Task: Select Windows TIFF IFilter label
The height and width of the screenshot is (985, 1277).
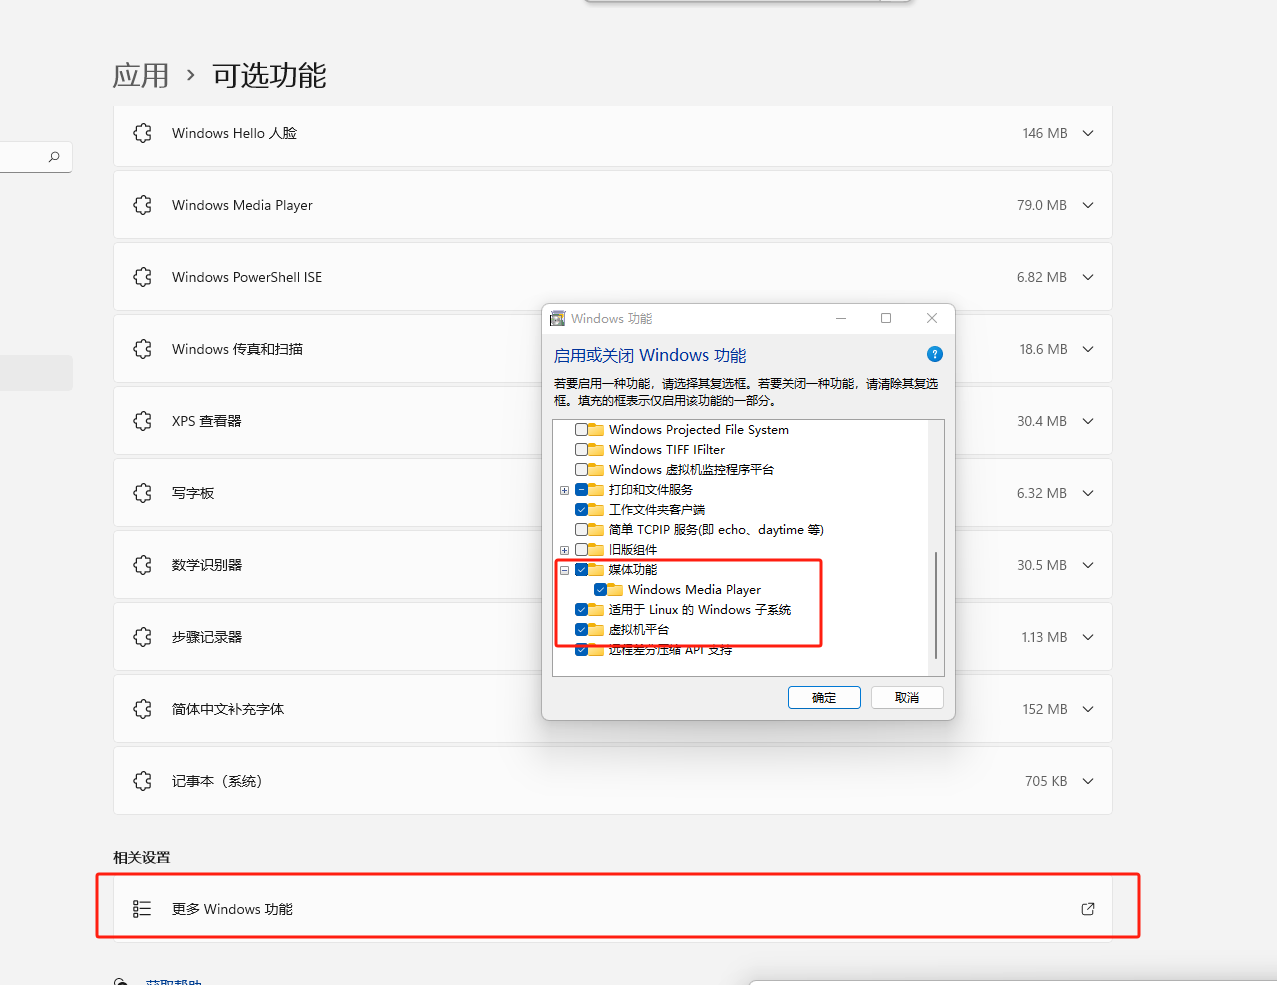Action: pos(667,449)
